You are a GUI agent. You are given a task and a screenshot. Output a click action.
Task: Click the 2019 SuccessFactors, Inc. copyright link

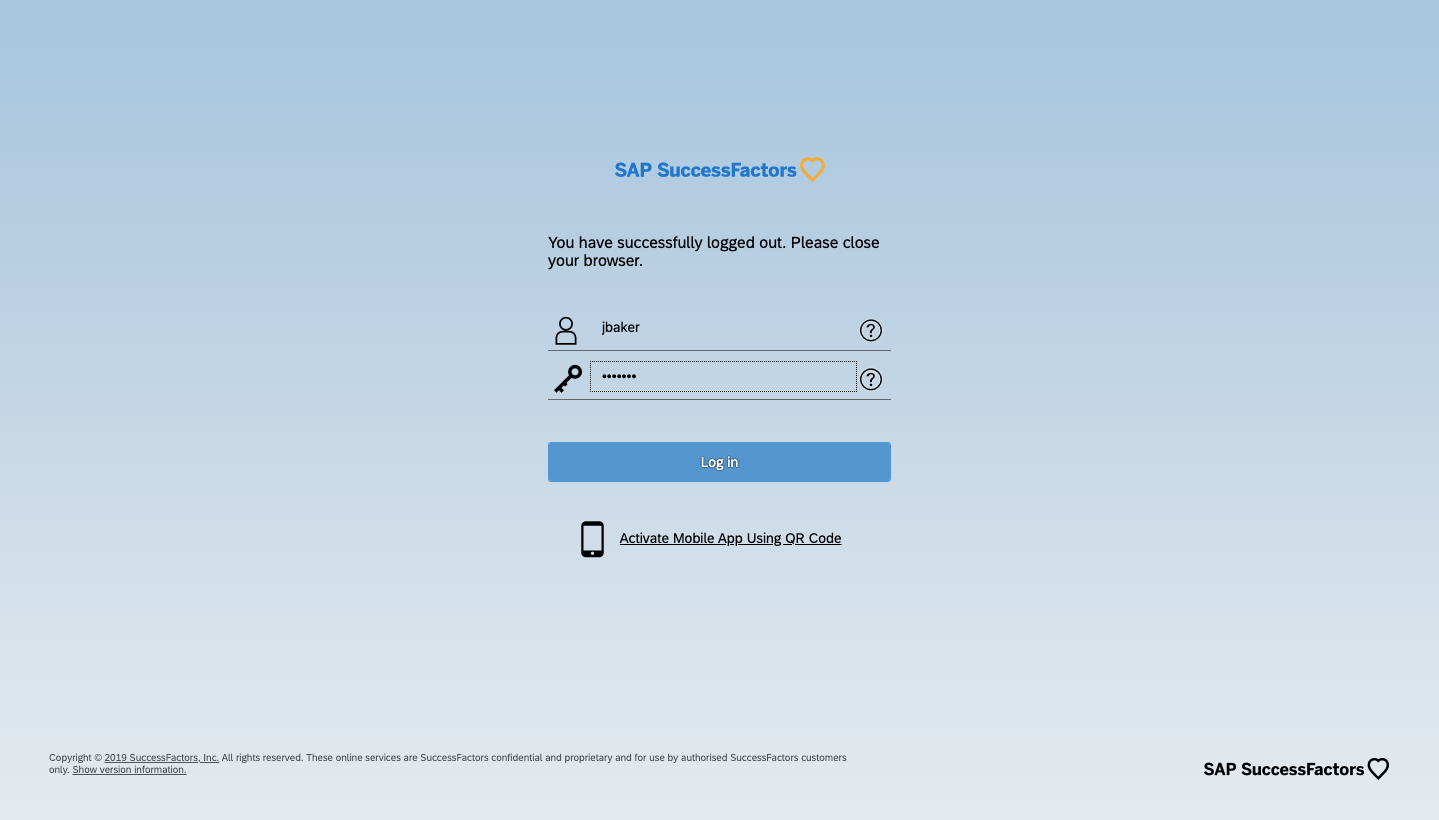(x=161, y=757)
